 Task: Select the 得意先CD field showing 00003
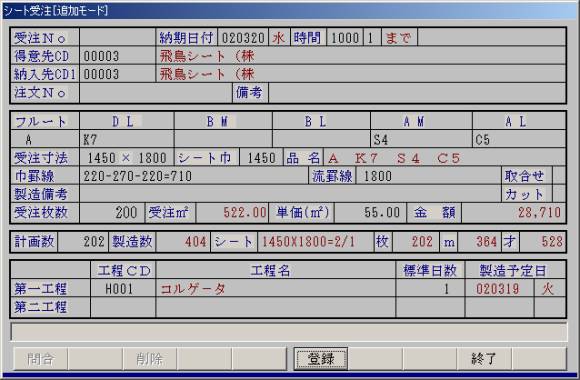pyautogui.click(x=118, y=56)
